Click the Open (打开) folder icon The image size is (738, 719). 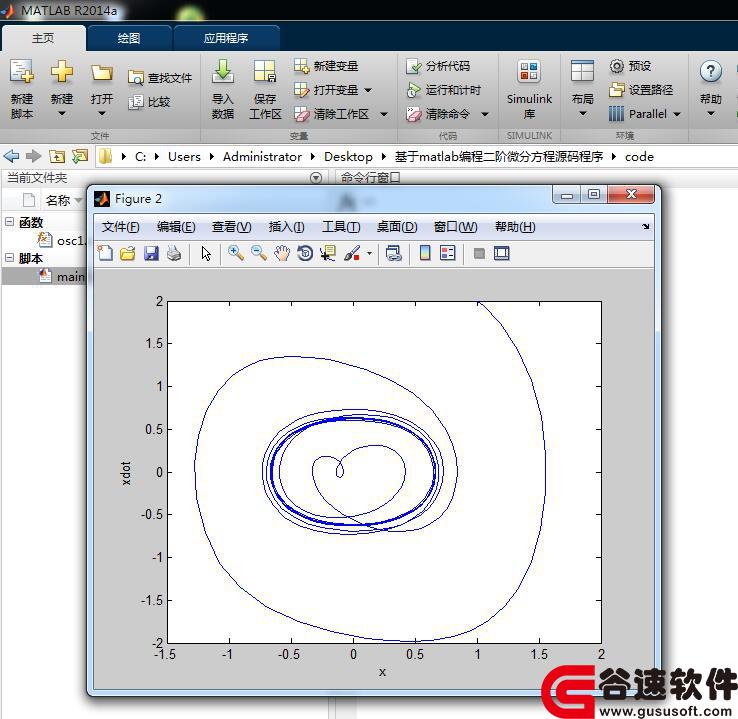pyautogui.click(x=102, y=73)
